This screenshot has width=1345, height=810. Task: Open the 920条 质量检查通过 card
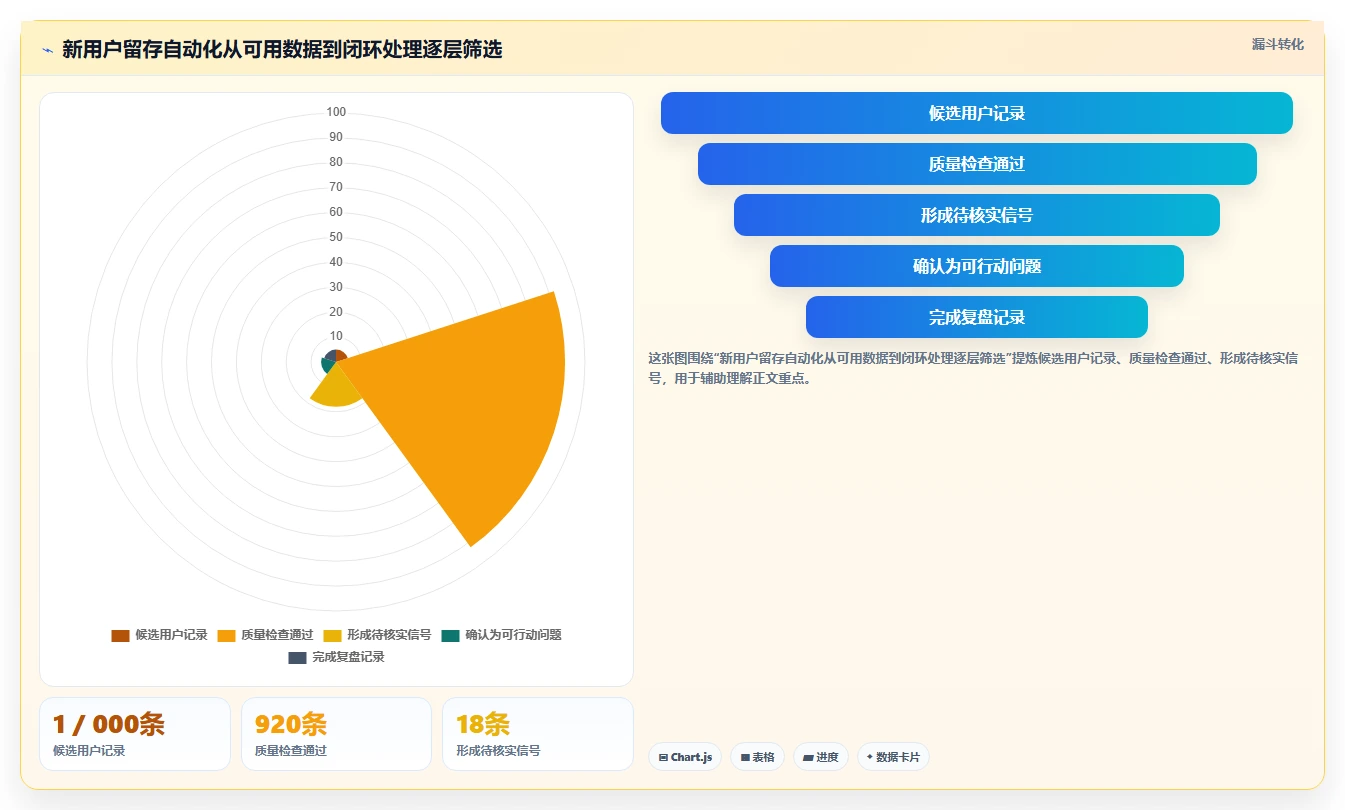pos(336,734)
